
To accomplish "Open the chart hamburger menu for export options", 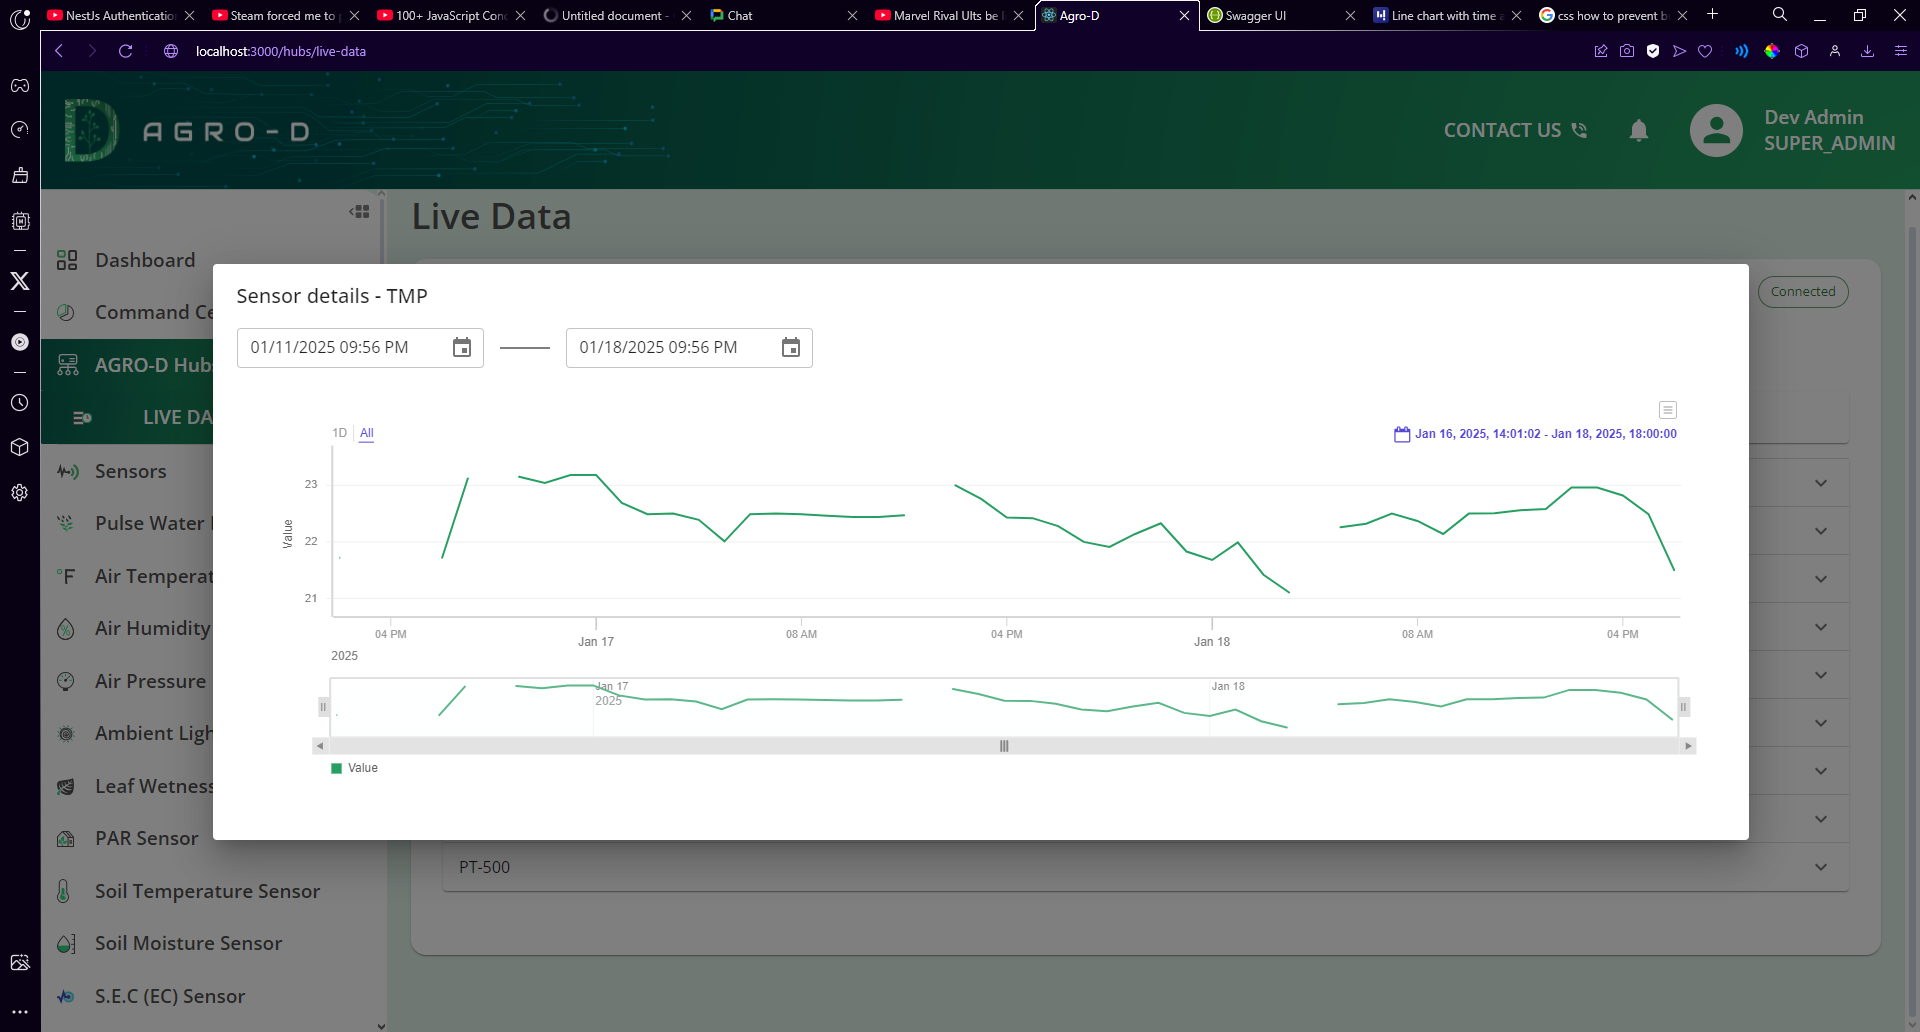I will 1667,410.
